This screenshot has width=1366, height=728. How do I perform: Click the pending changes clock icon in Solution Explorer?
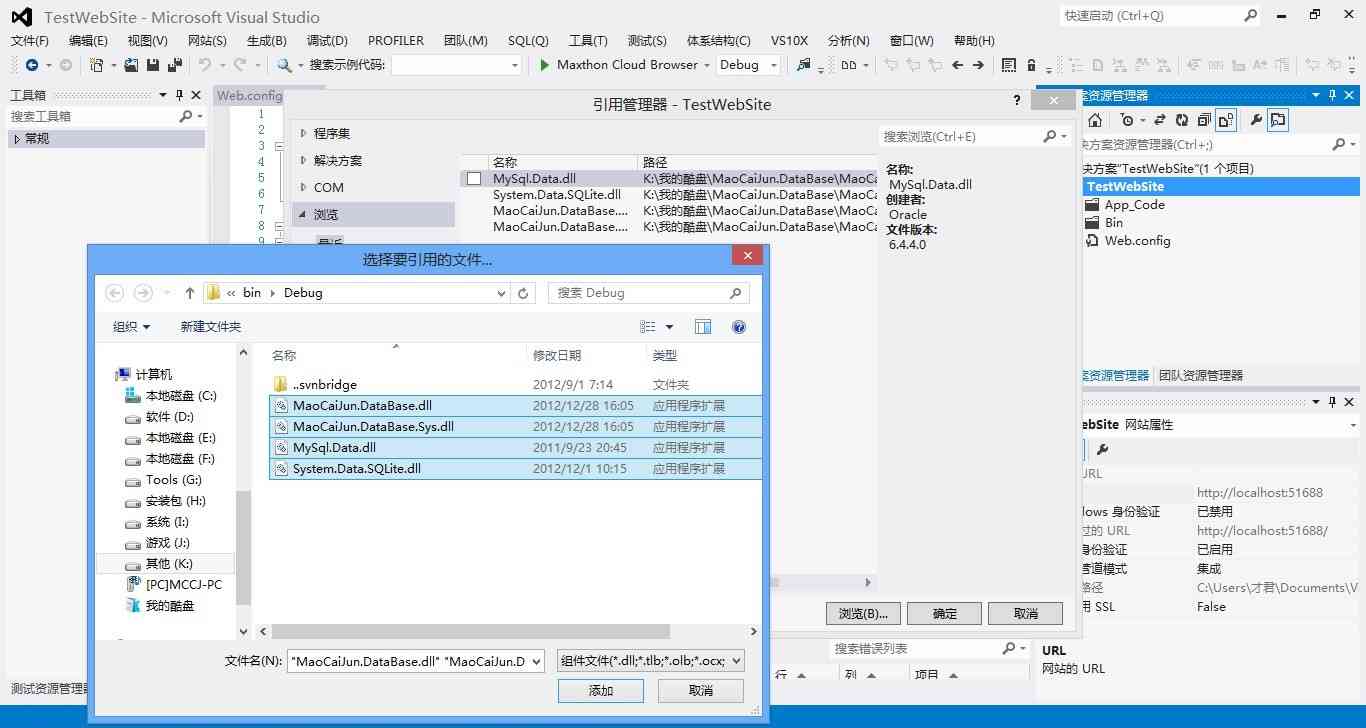point(1127,120)
